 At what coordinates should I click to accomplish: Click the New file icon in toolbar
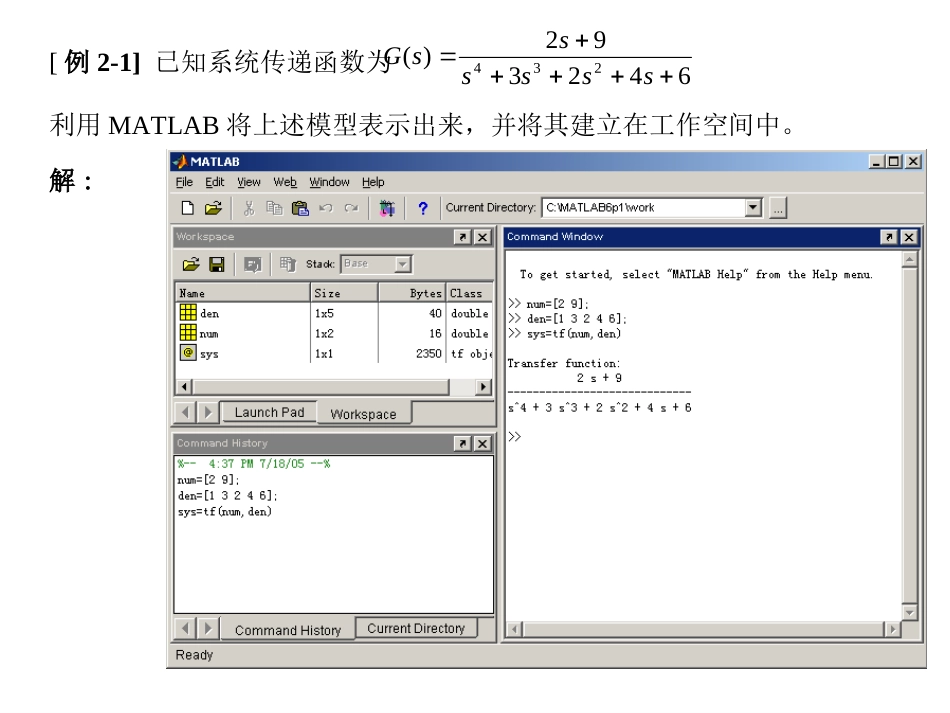tap(188, 208)
